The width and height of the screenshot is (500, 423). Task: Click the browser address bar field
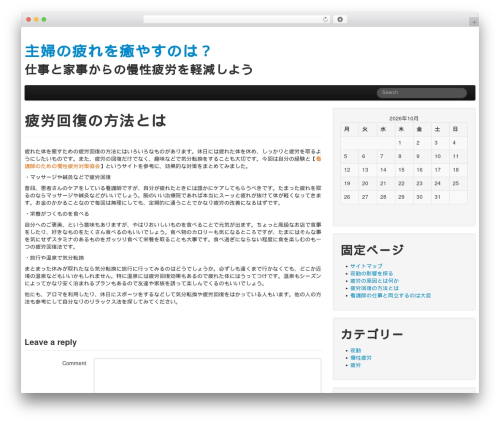point(236,19)
